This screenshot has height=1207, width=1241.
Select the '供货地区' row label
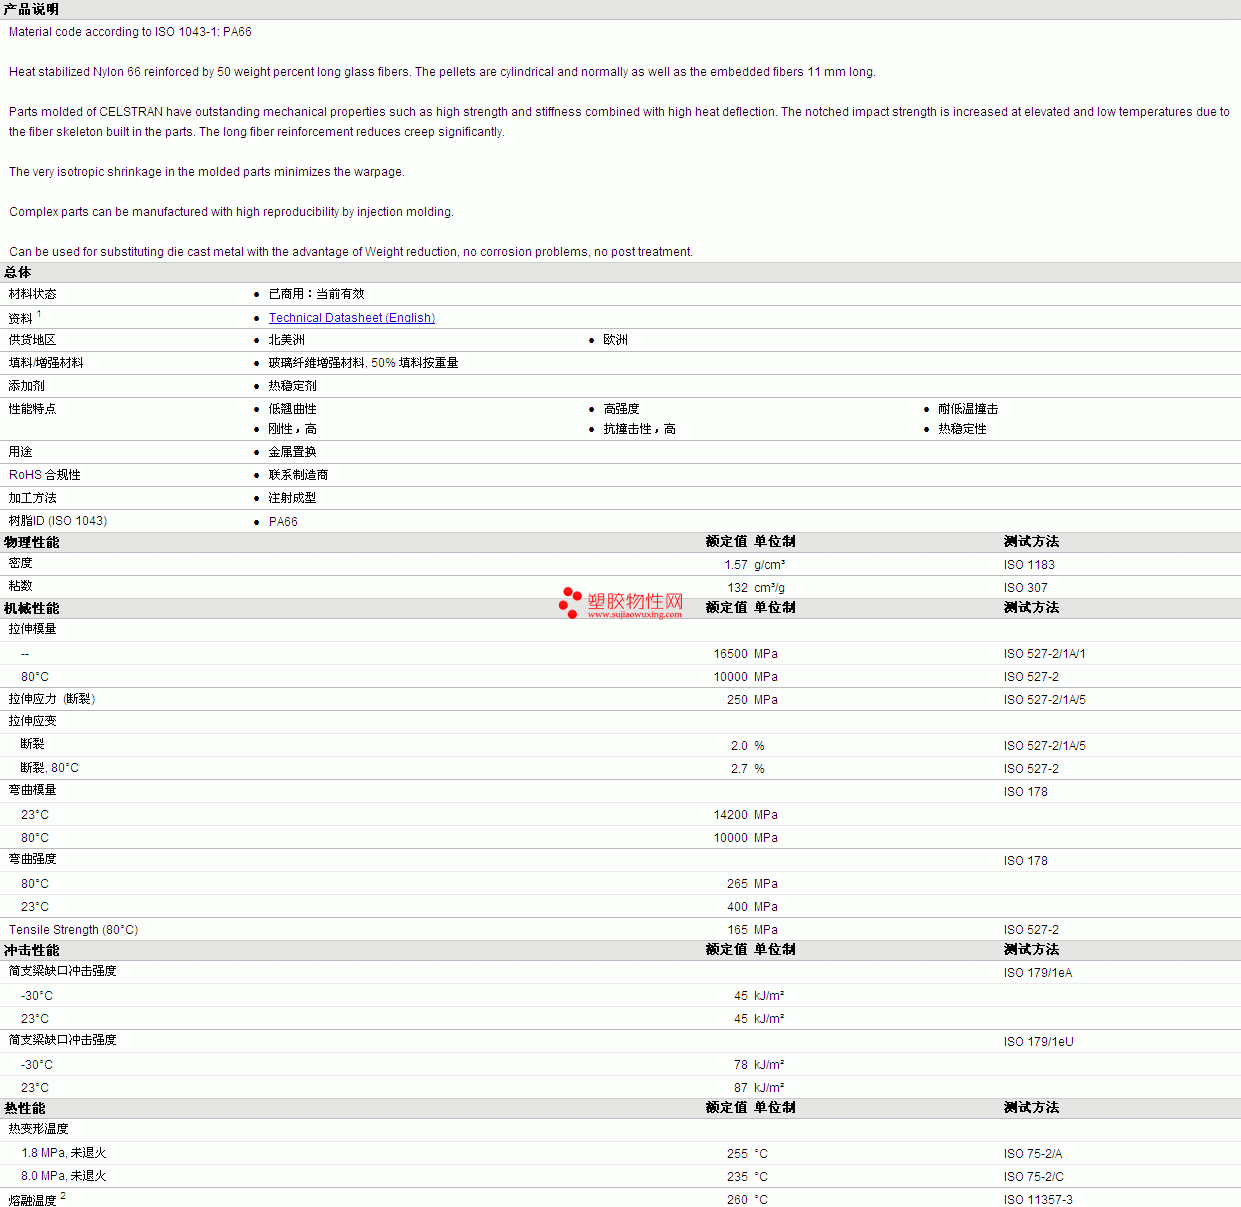(x=33, y=340)
